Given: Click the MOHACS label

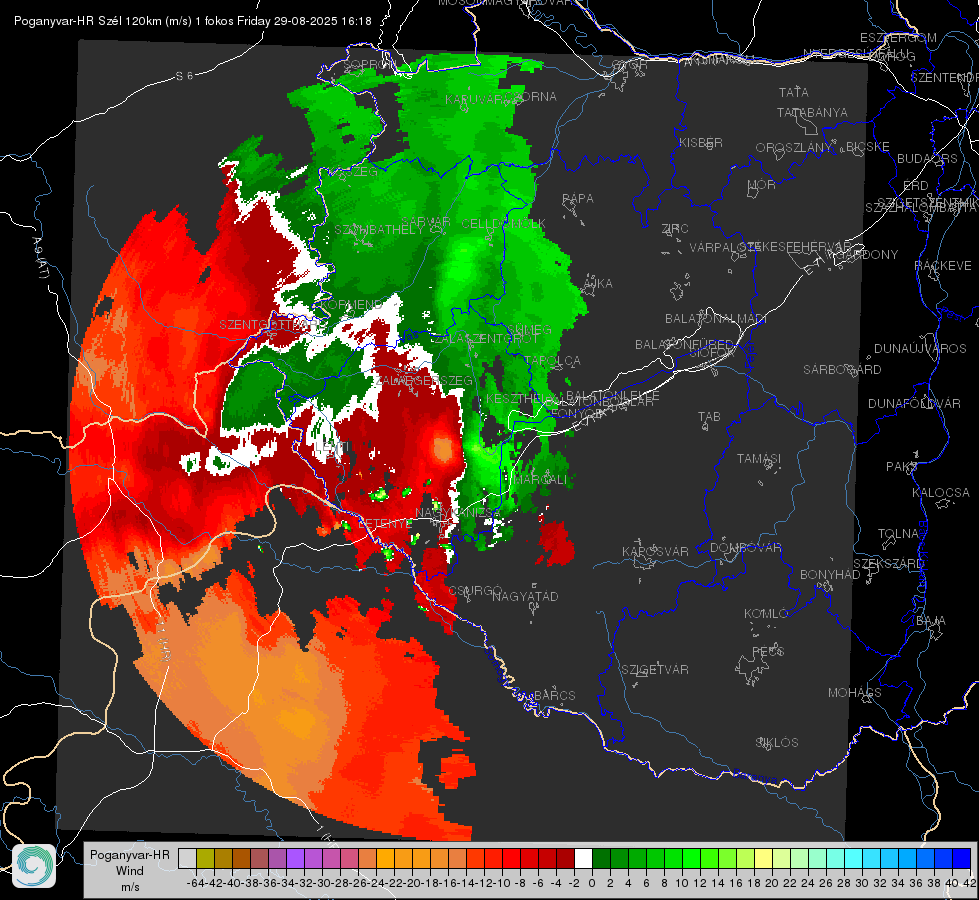Looking at the screenshot, I should click(x=855, y=693).
